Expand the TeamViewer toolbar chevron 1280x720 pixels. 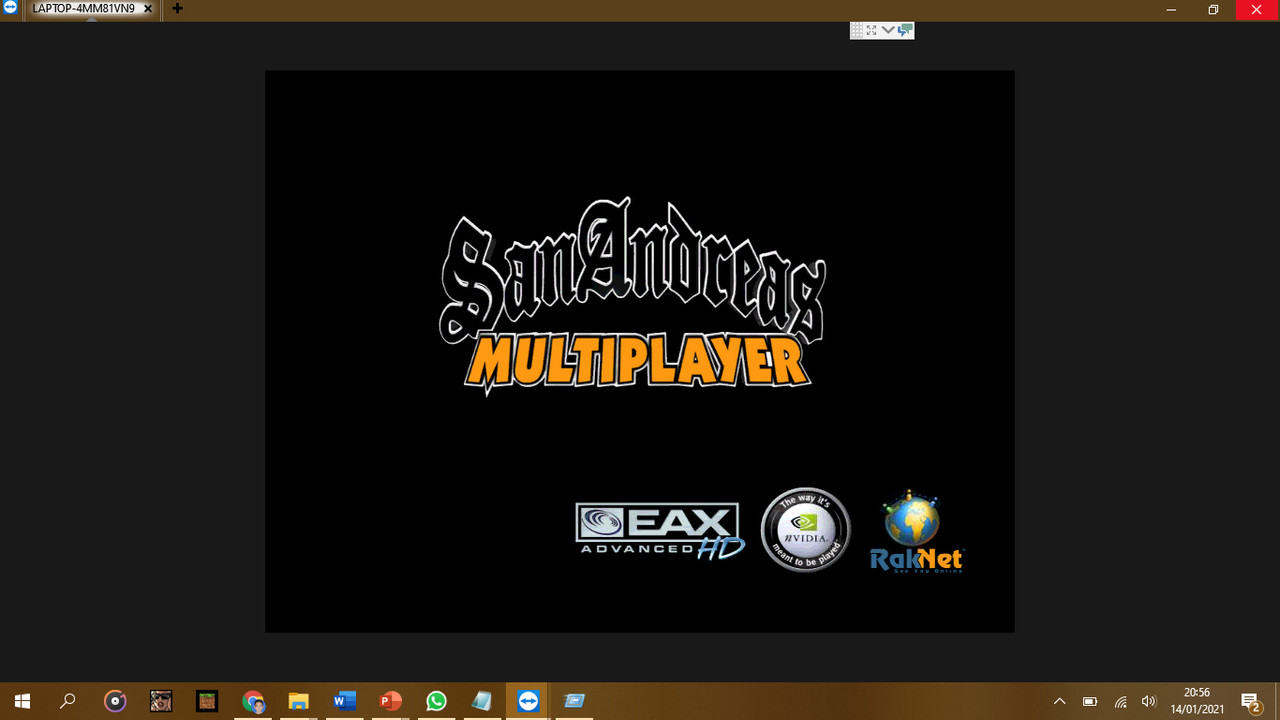(x=888, y=31)
